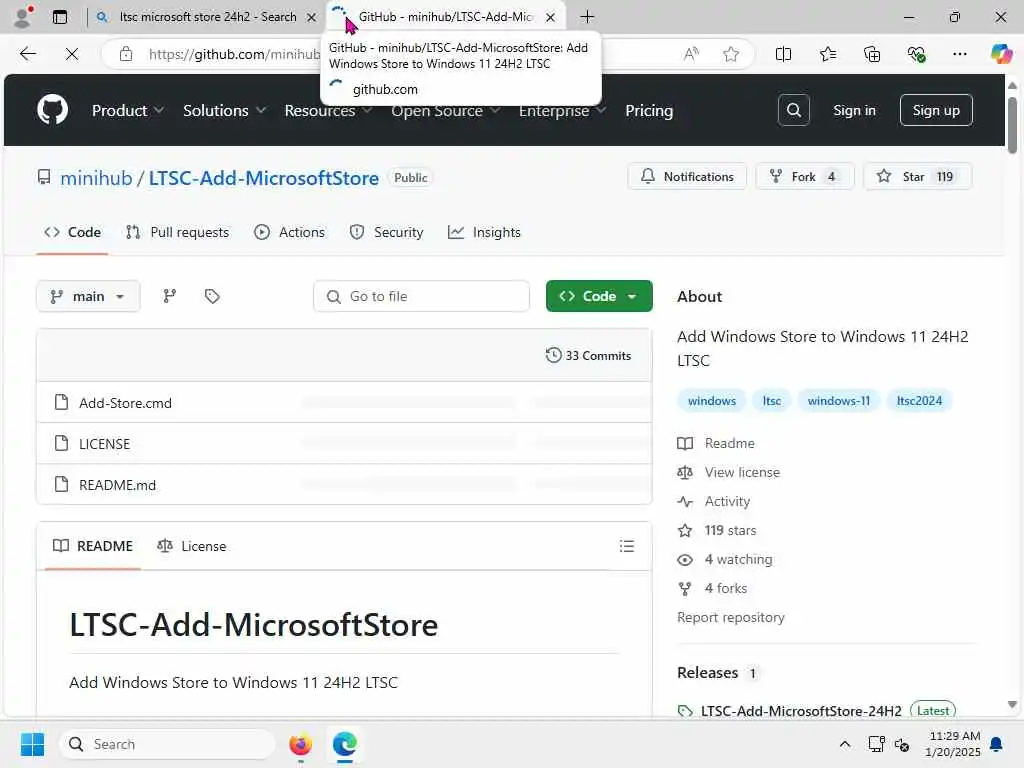Viewport: 1024px width, 768px height.
Task: Open the Add-Store.cmd file
Action: click(125, 403)
